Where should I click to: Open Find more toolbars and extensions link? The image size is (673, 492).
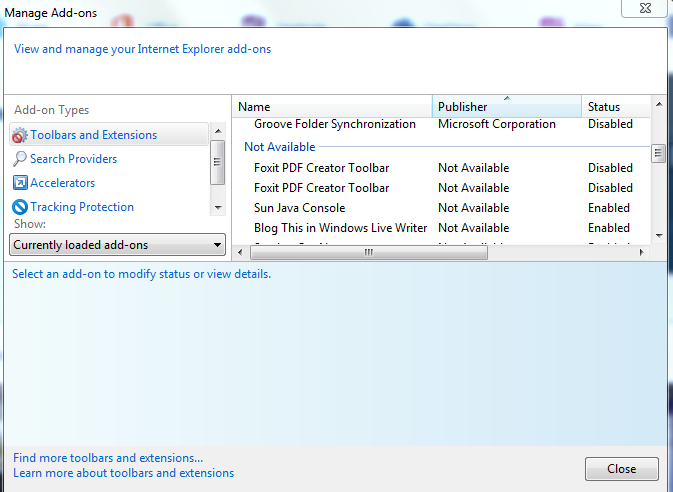(x=108, y=458)
